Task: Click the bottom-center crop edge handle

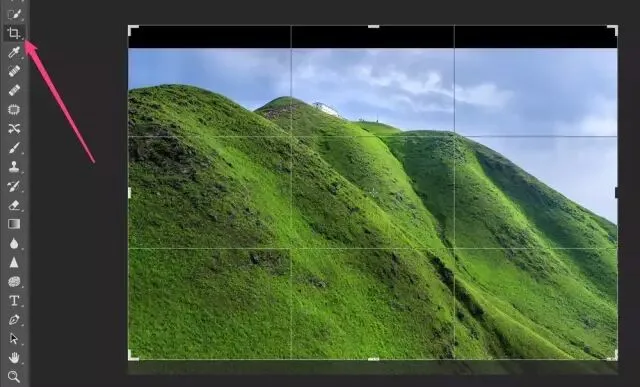Action: click(373, 359)
